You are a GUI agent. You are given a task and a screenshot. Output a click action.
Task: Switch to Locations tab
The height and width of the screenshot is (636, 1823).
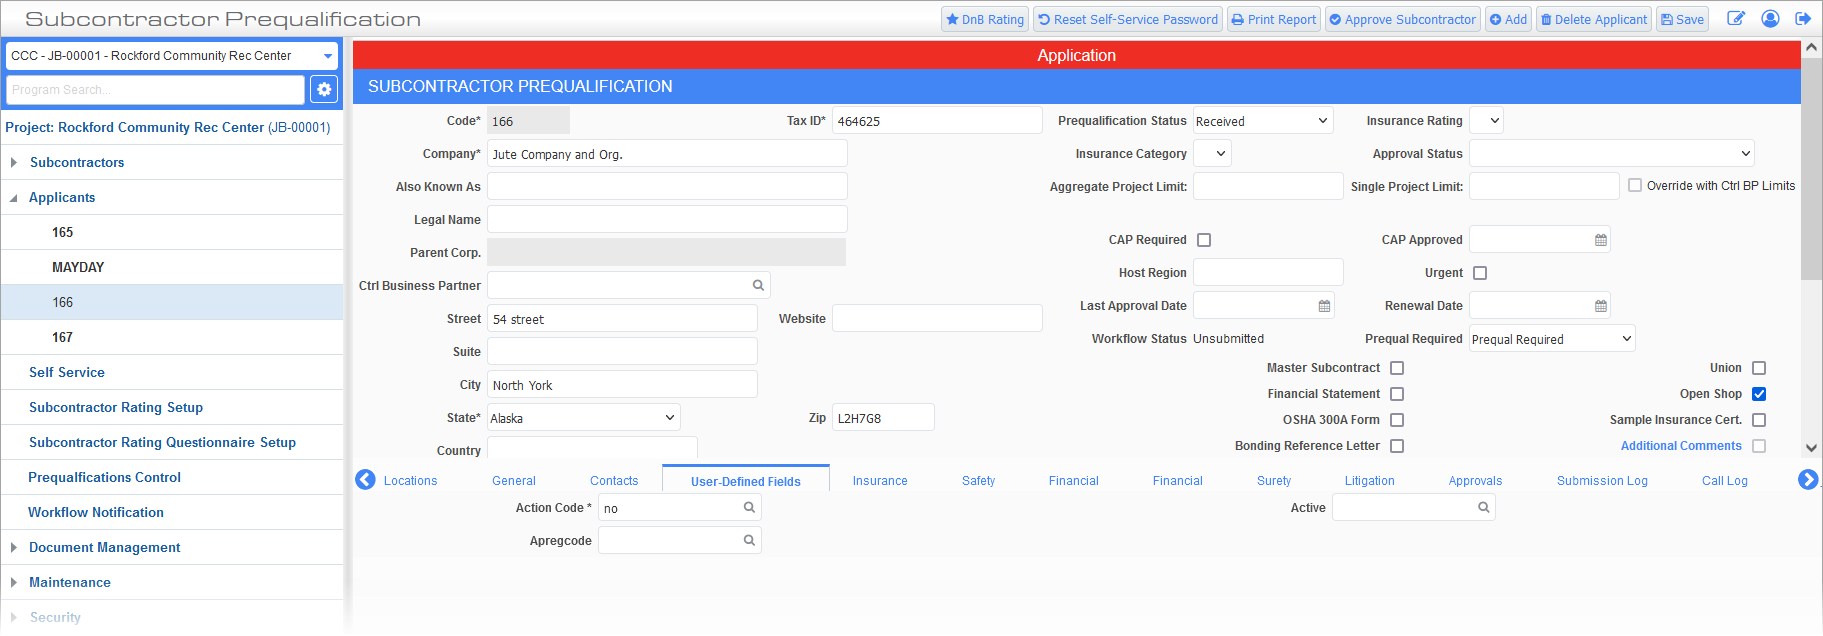tap(411, 481)
